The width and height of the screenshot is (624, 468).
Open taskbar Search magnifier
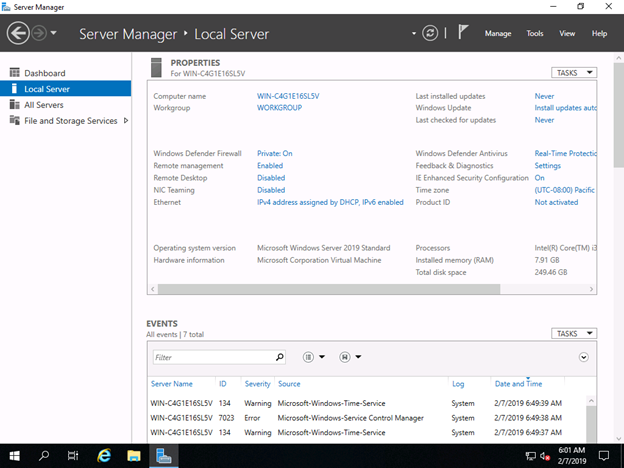[x=44, y=456]
